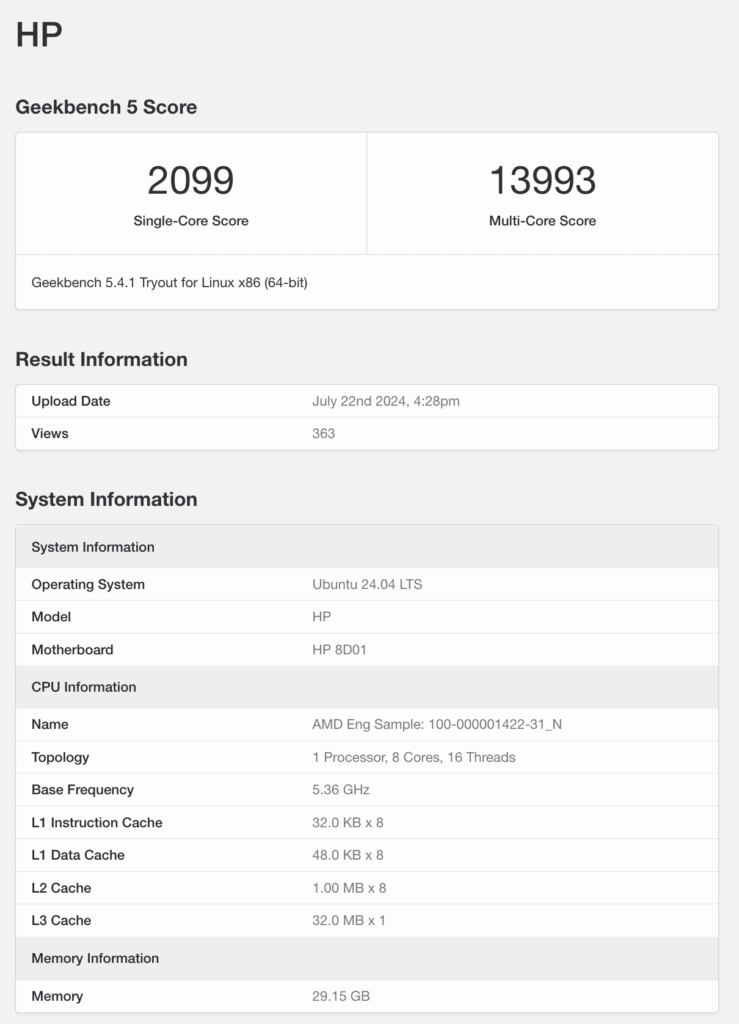Click the System Information section heading
Image resolution: width=739 pixels, height=1024 pixels.
(x=106, y=499)
